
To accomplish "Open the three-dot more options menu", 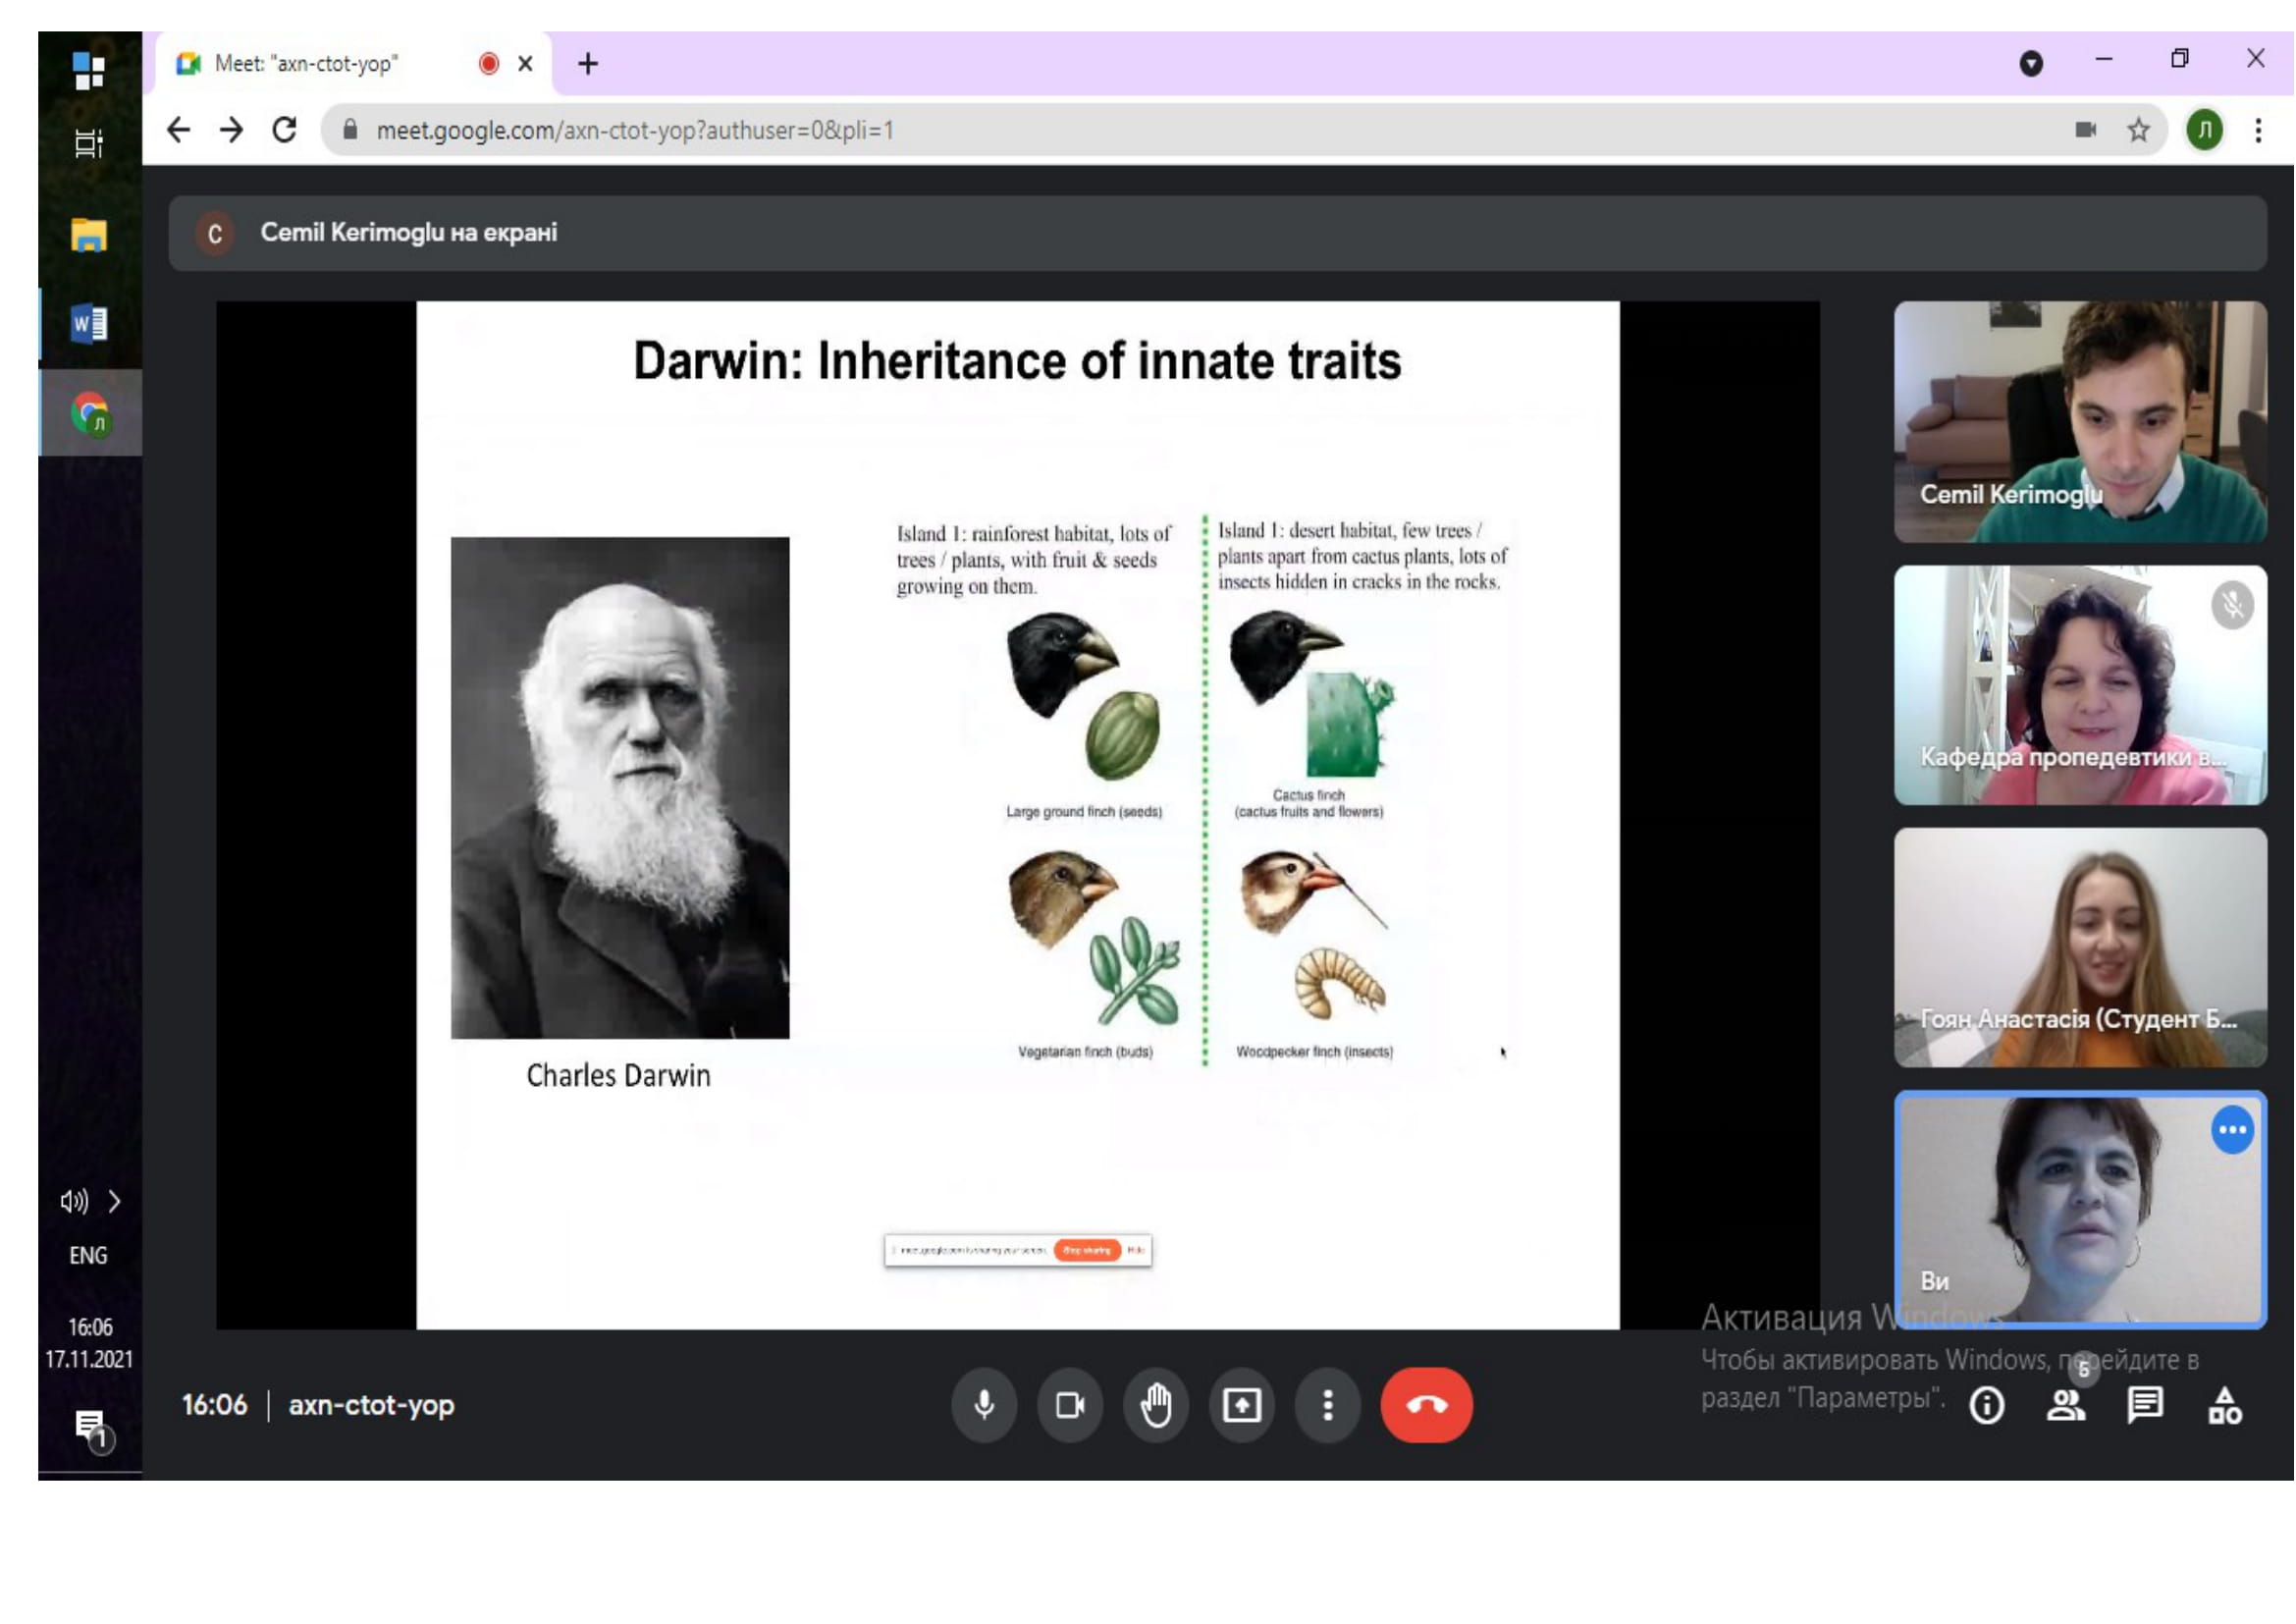I will point(1328,1405).
